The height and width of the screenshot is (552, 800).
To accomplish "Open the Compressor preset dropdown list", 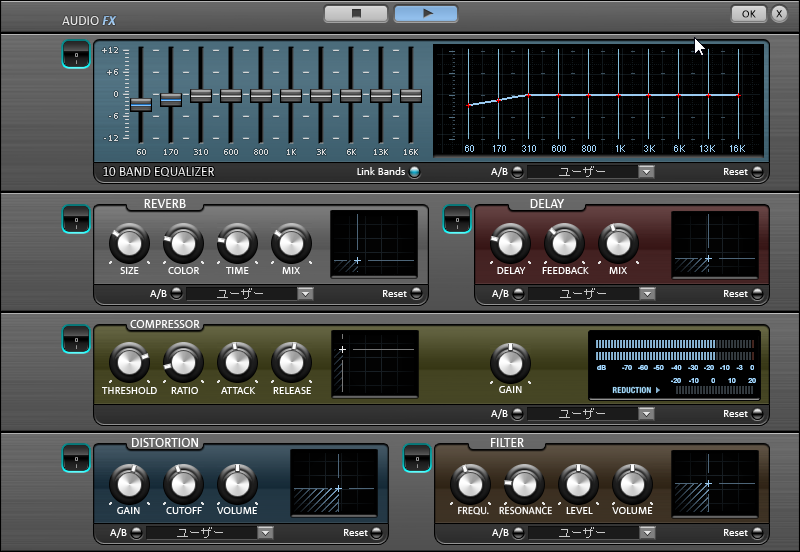I will [646, 414].
